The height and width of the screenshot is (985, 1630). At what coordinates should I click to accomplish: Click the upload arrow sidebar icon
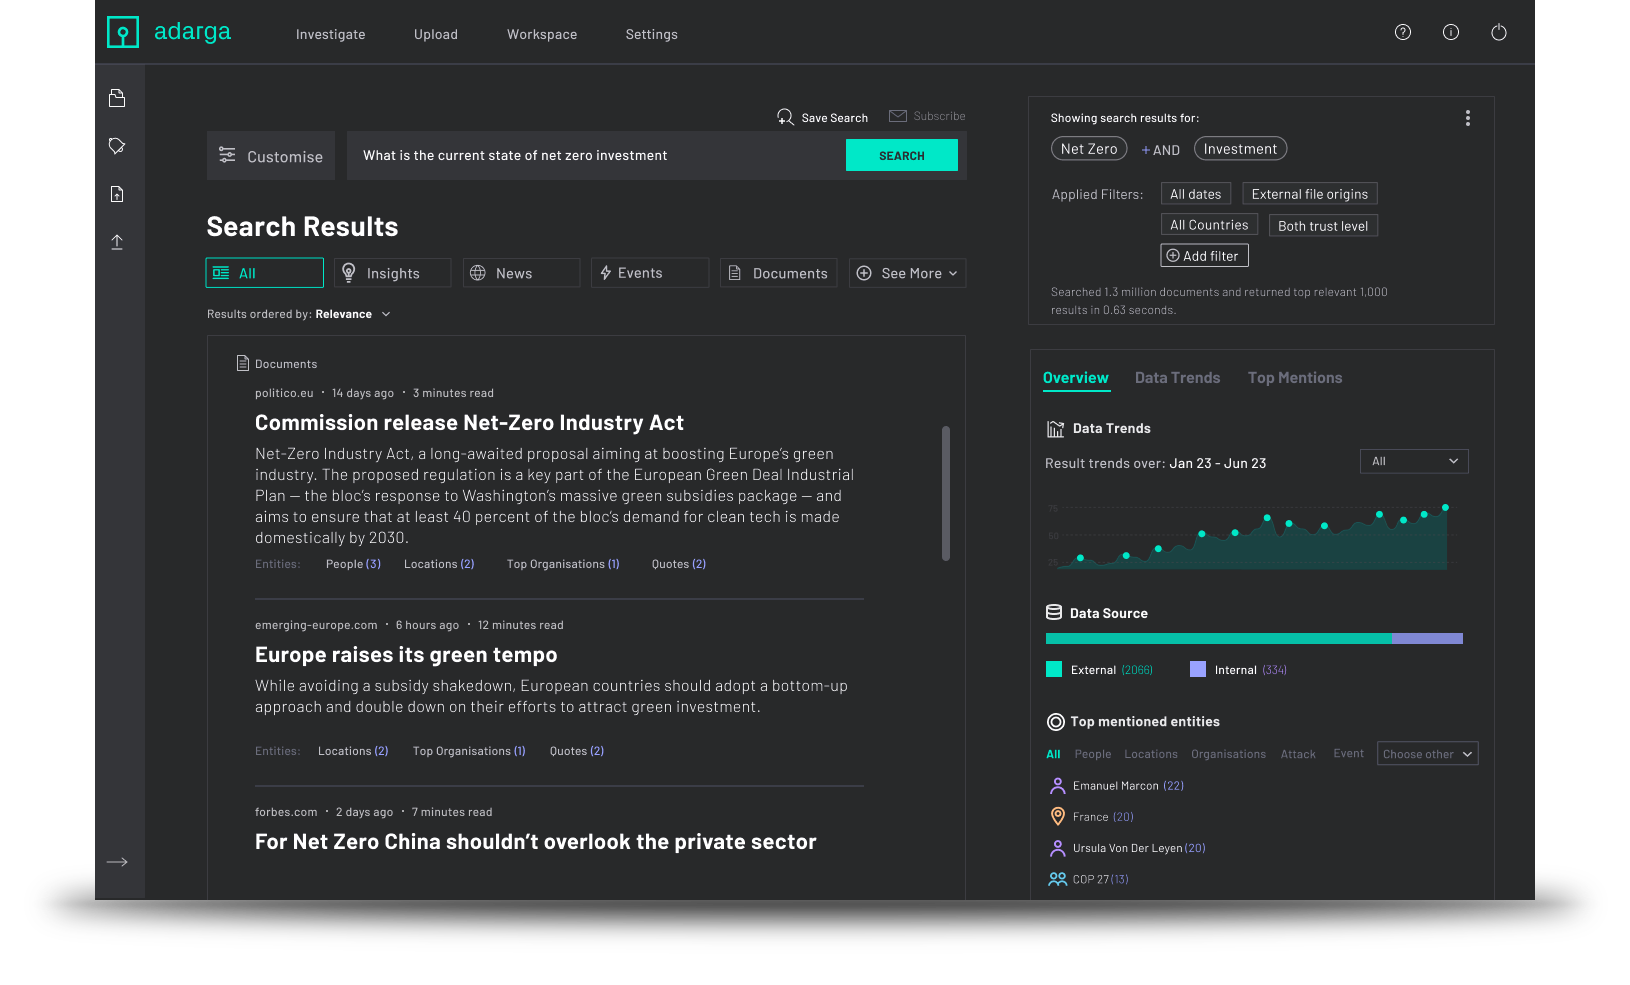[x=117, y=242]
